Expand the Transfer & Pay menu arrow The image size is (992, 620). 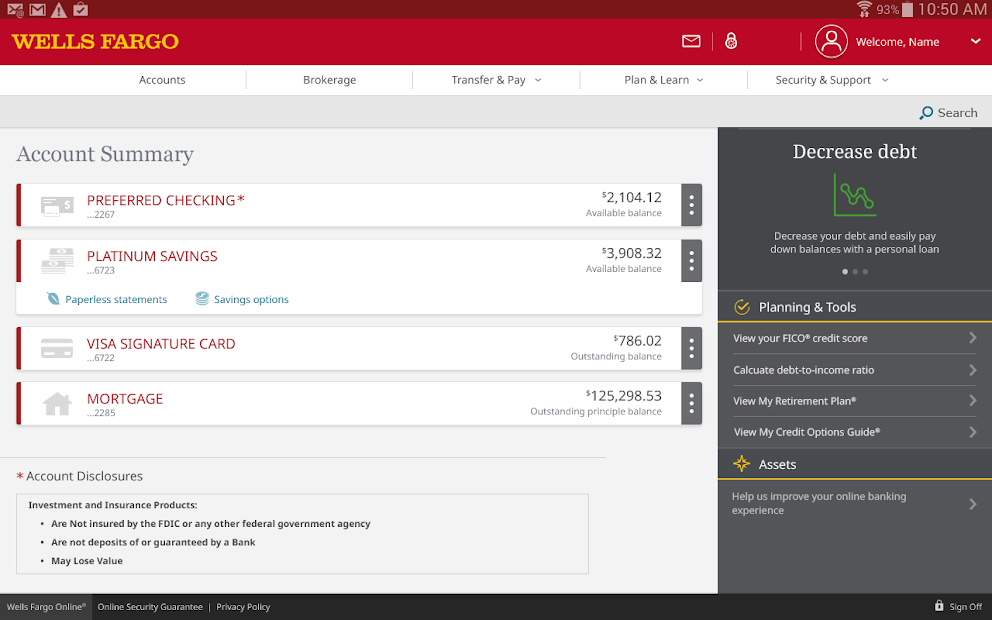click(538, 80)
